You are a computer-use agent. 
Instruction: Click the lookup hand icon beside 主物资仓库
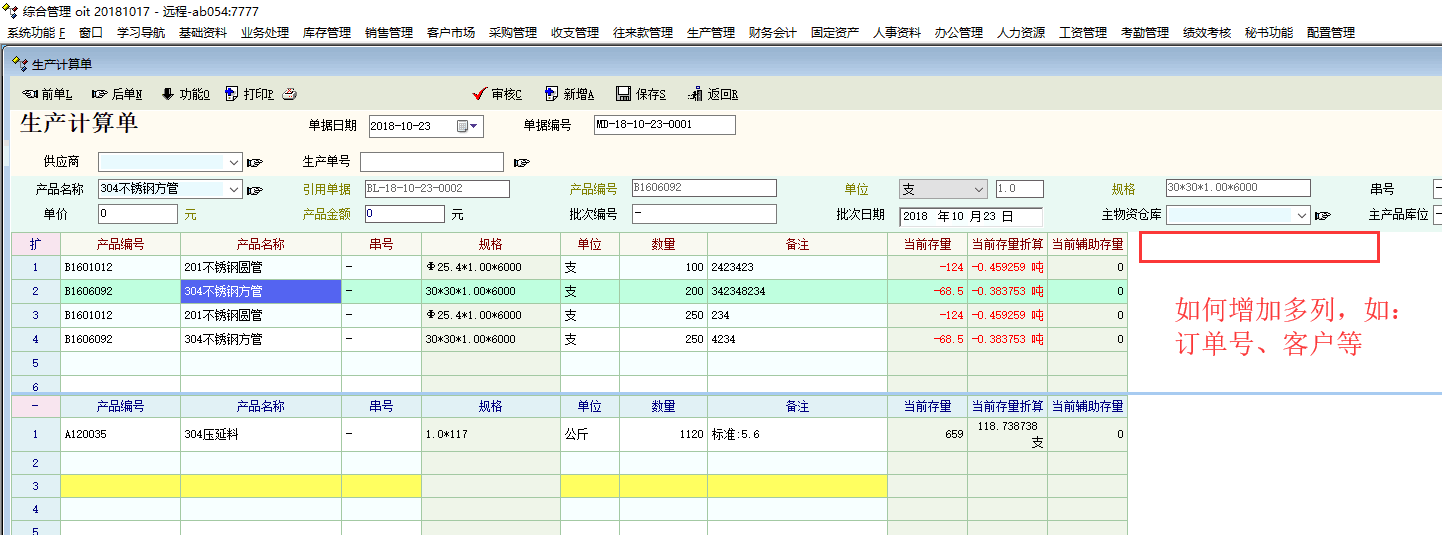(x=1322, y=215)
